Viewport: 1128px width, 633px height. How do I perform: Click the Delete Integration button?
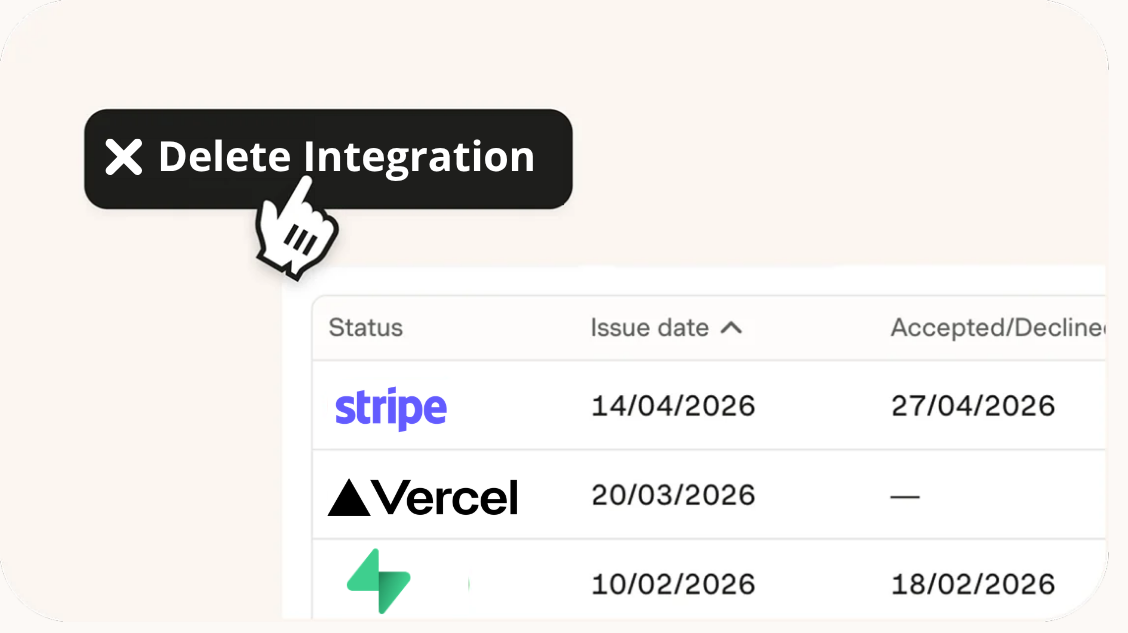[328, 159]
